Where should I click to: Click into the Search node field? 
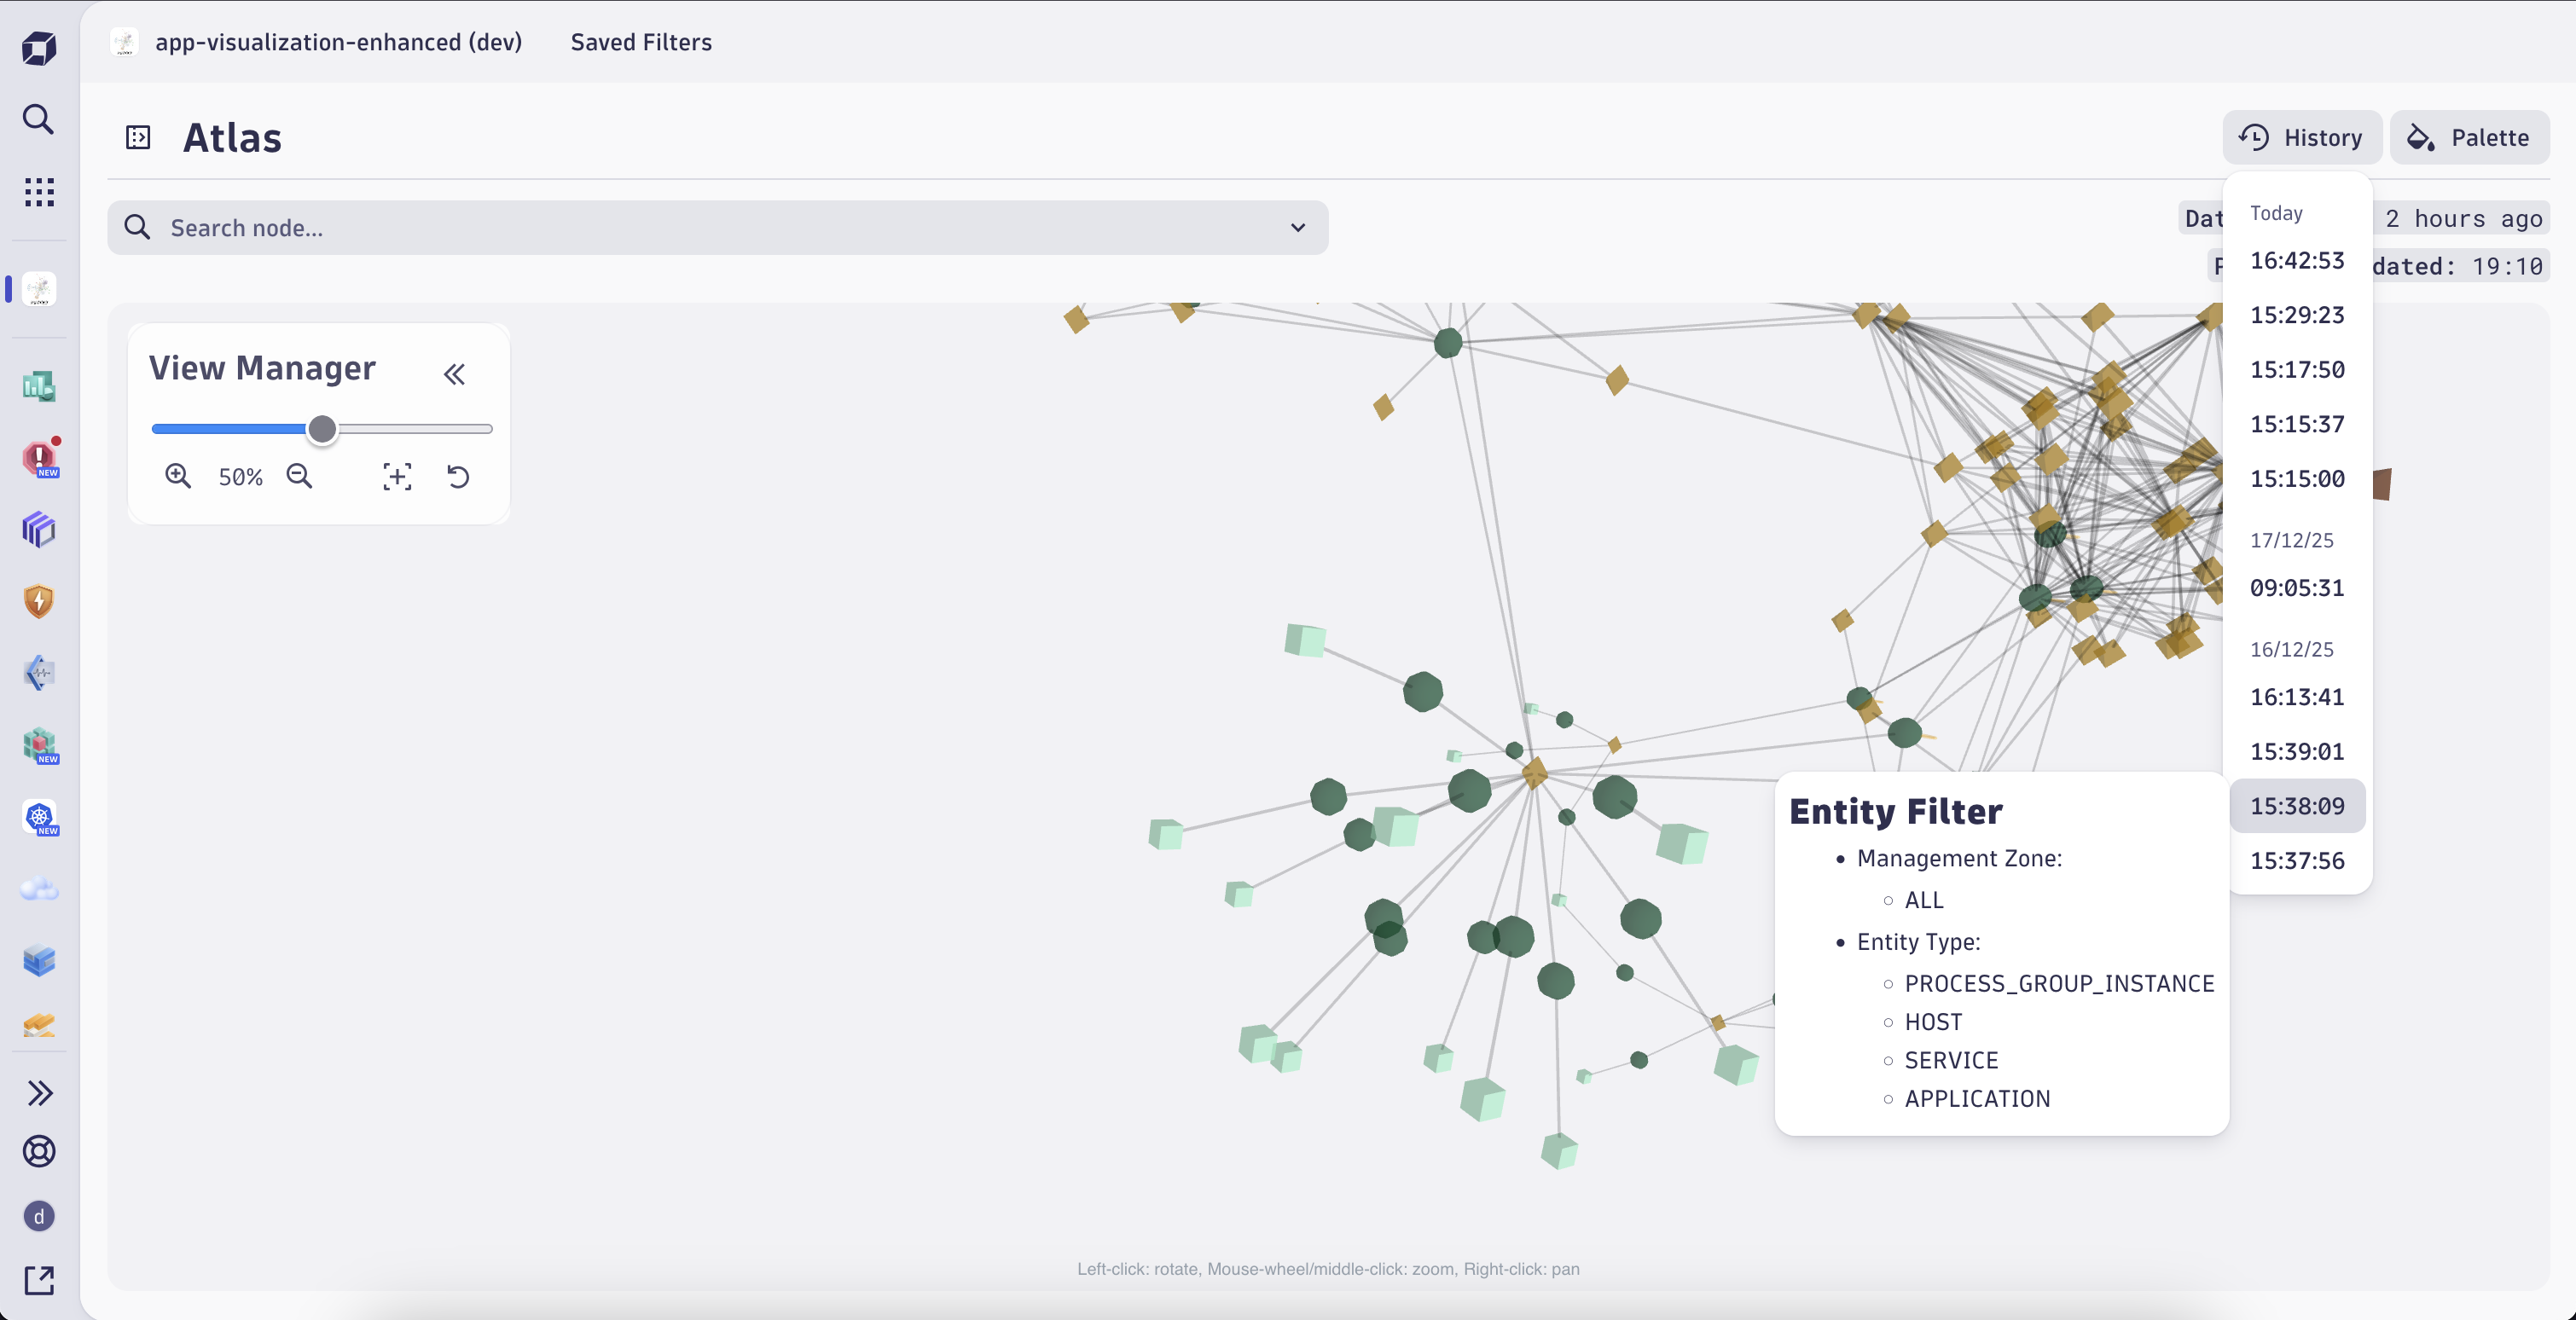[700, 228]
